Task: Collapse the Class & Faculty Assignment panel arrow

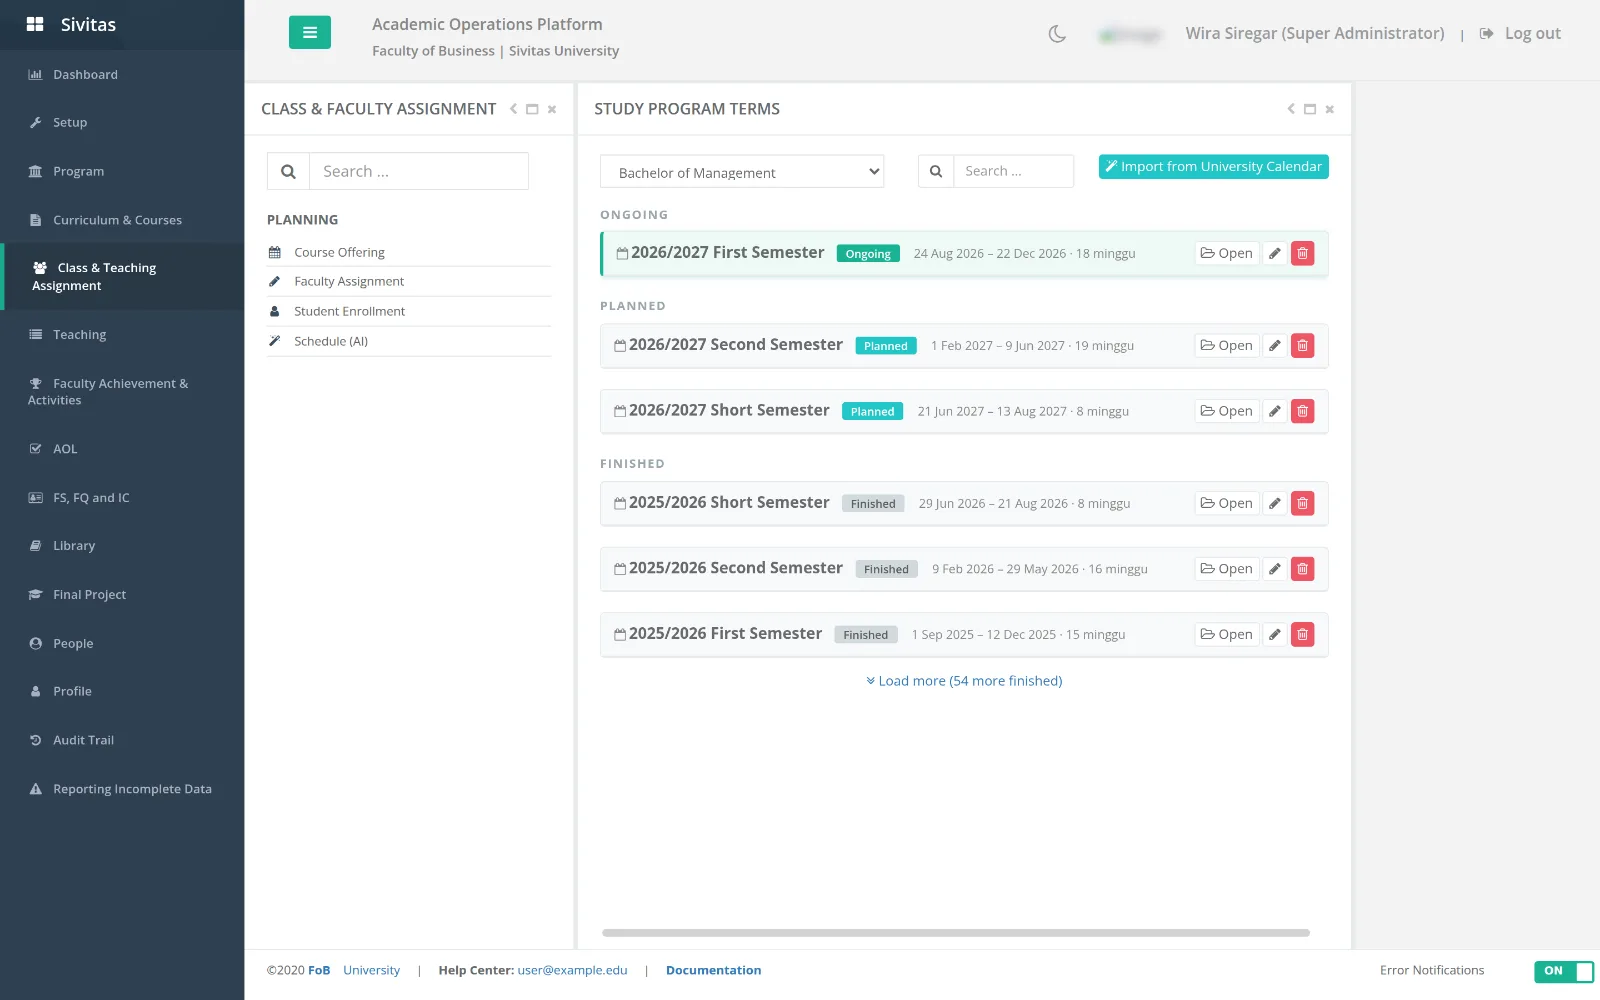Action: pos(513,109)
